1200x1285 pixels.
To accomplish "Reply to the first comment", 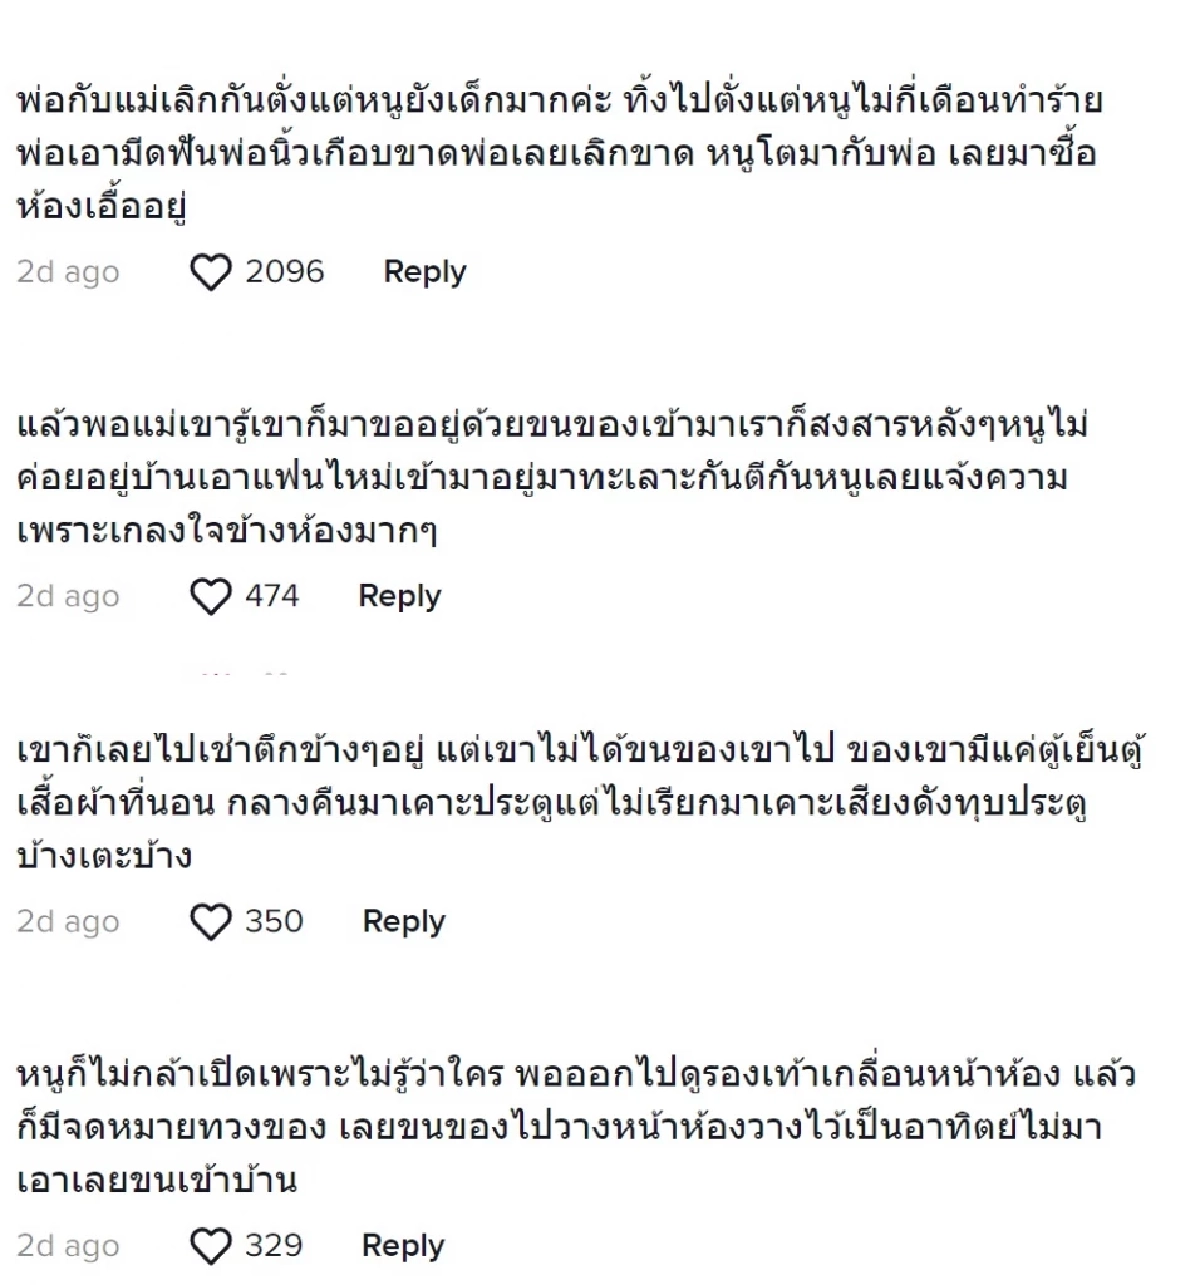I will [x=424, y=270].
